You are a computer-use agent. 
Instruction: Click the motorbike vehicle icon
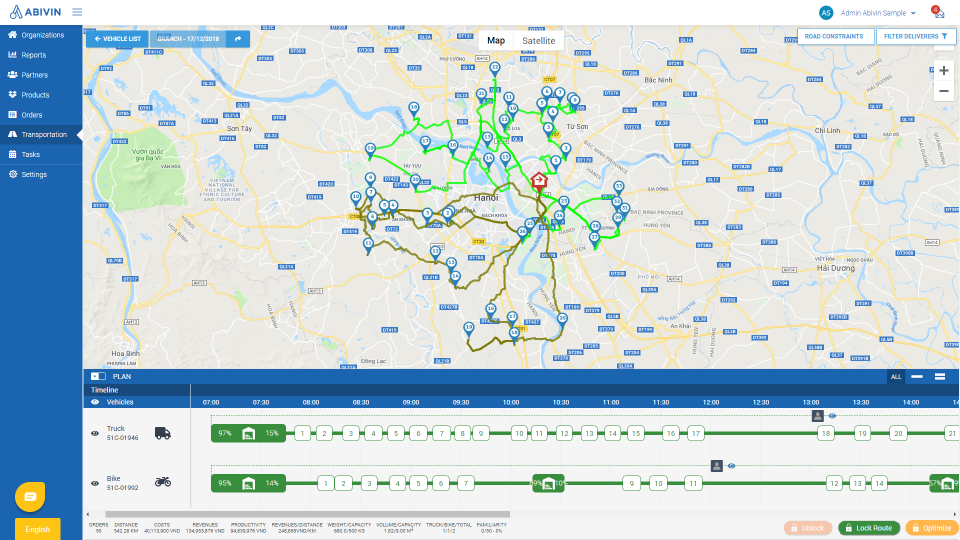[x=163, y=482]
